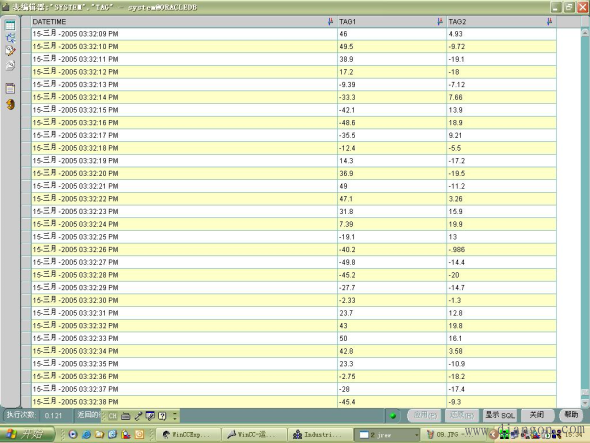Open the IME bar options arrows
The height and width of the screenshot is (443, 590).
tap(175, 416)
